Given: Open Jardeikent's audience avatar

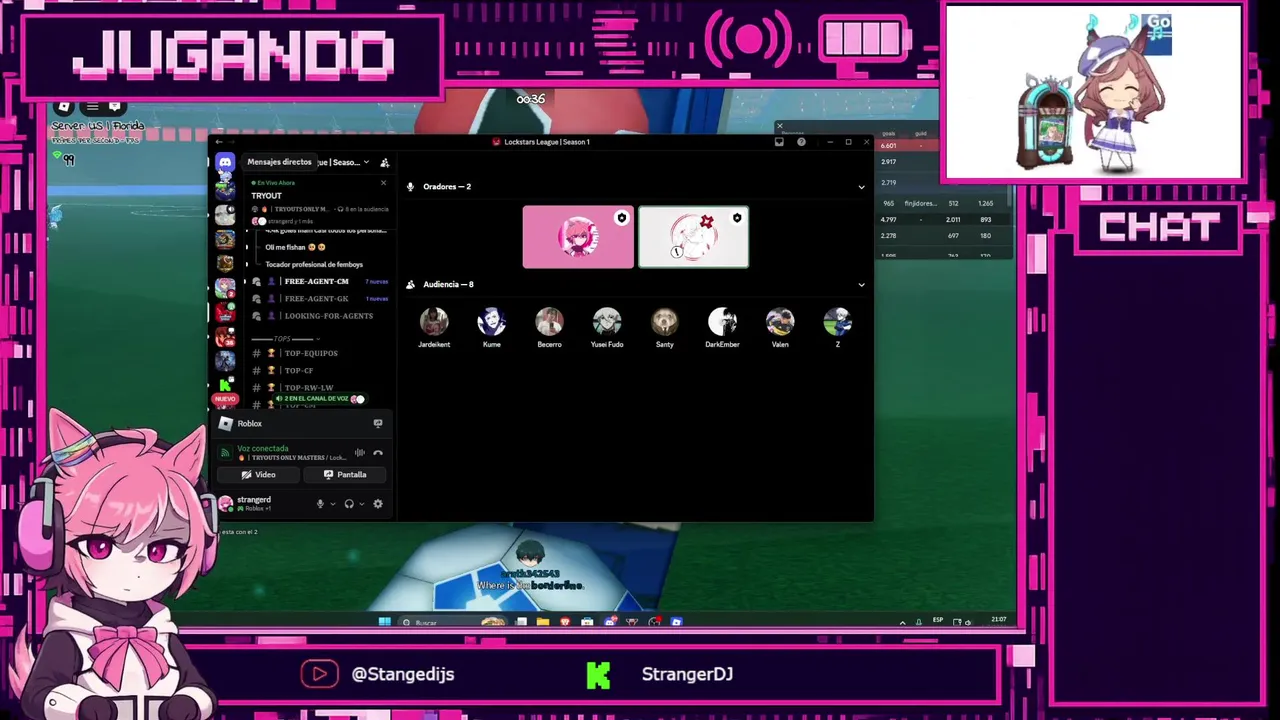Looking at the screenshot, I should pyautogui.click(x=434, y=321).
